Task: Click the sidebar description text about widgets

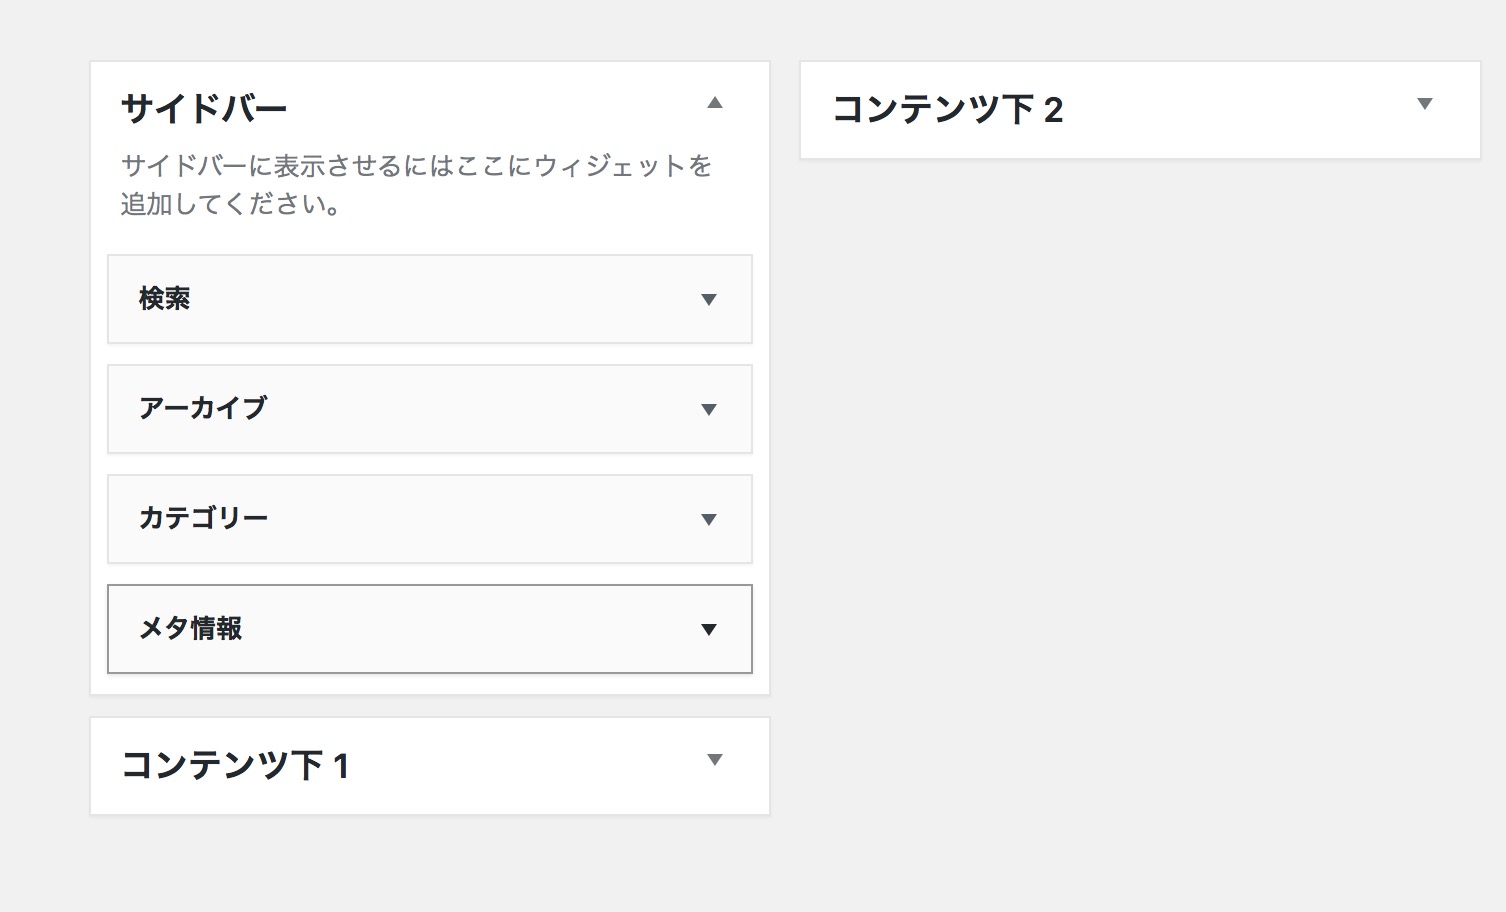Action: coord(416,185)
